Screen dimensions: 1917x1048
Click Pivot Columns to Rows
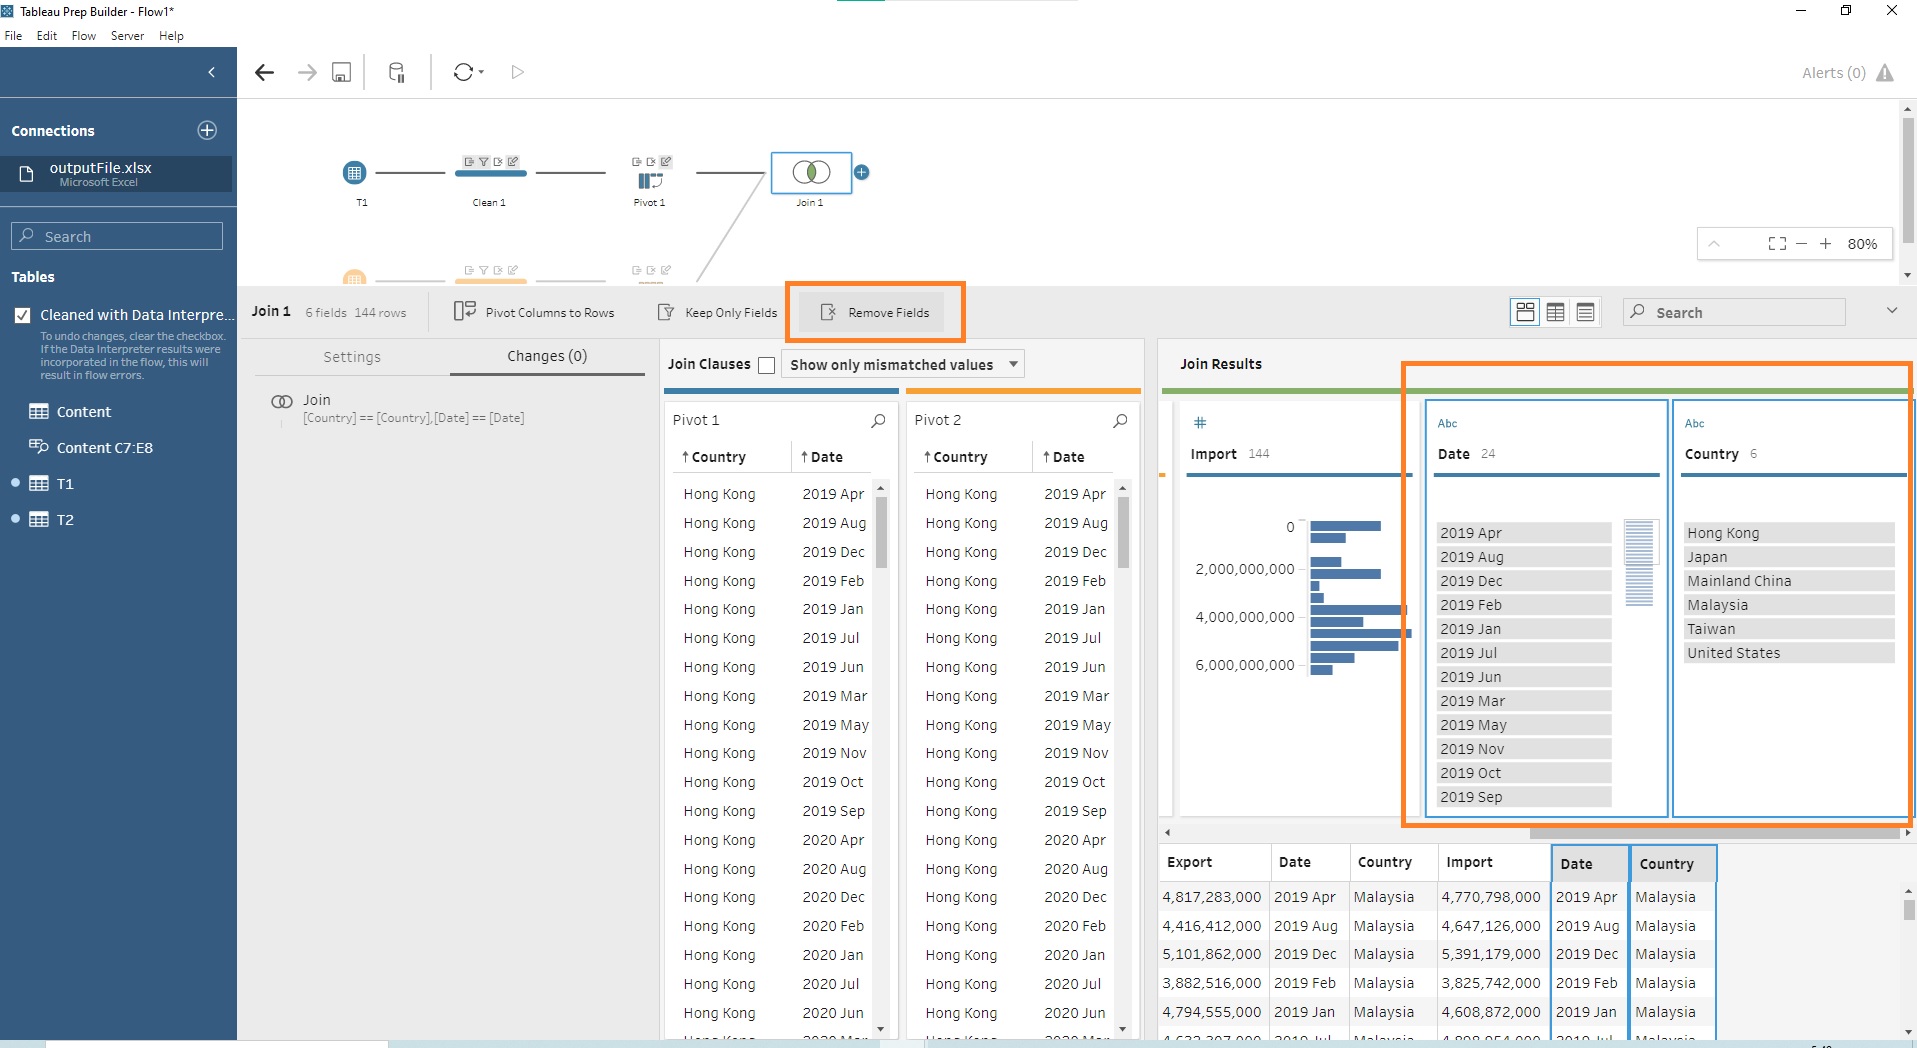[534, 312]
